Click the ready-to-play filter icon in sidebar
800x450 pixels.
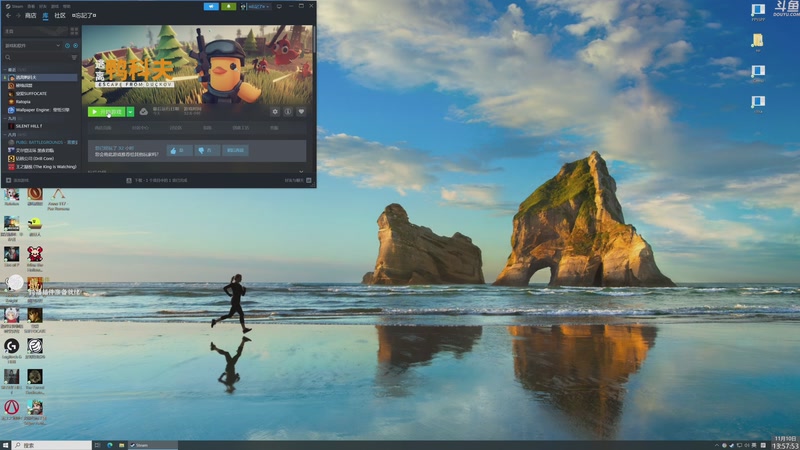76,45
